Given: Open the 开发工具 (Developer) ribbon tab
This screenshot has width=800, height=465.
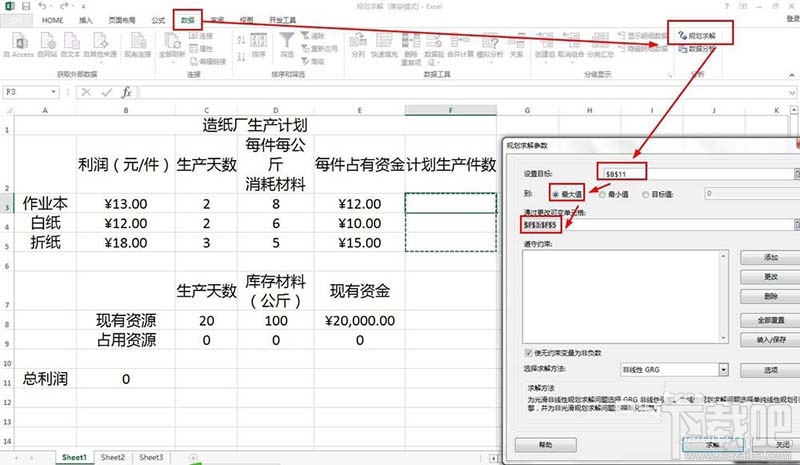Looking at the screenshot, I should [x=283, y=20].
